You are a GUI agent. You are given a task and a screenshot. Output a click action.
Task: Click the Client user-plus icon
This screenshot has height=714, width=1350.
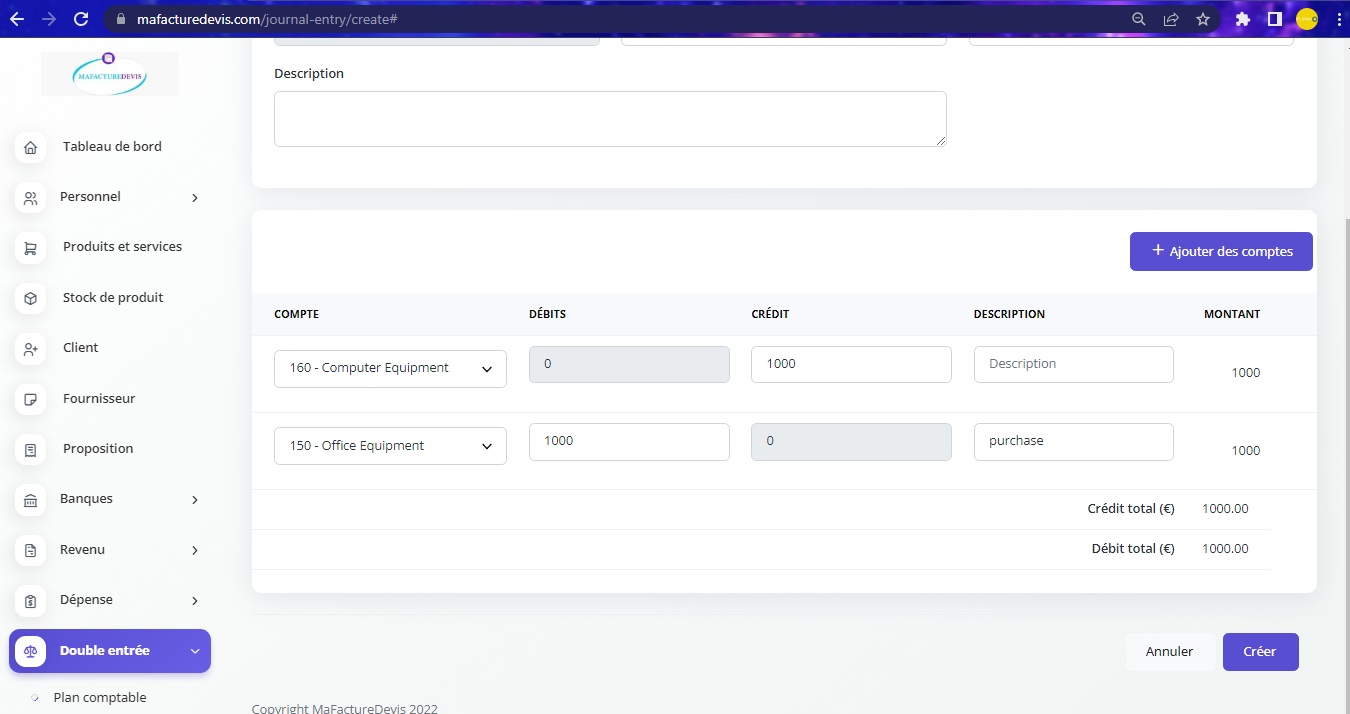pos(30,349)
